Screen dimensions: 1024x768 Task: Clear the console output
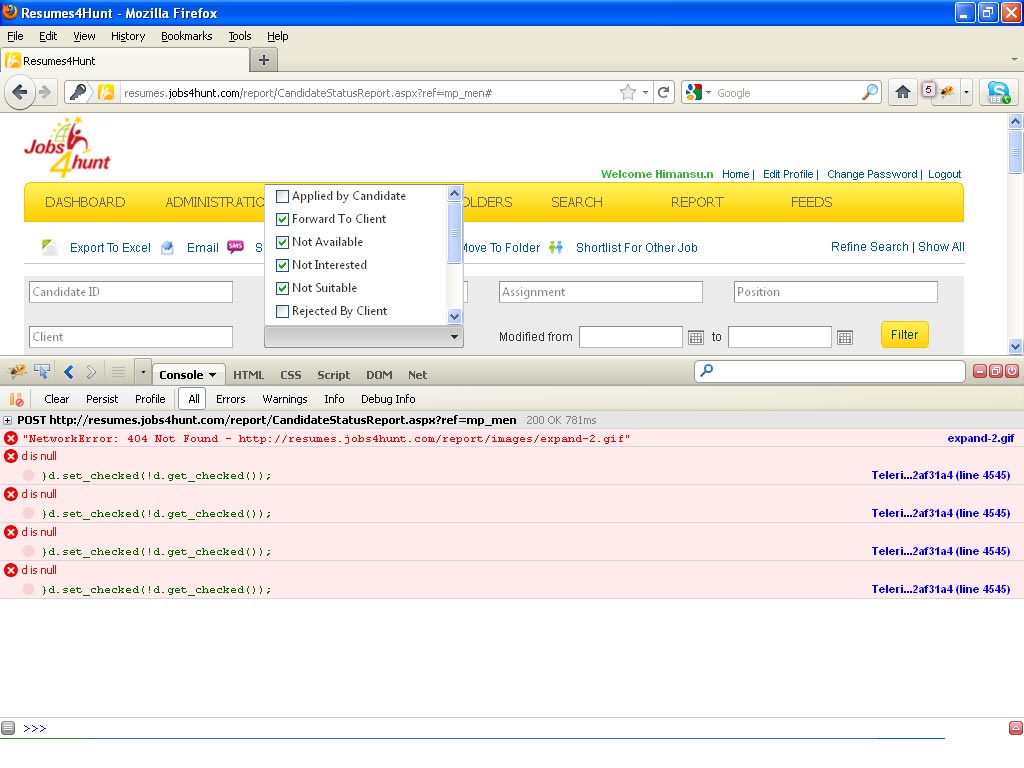(56, 399)
